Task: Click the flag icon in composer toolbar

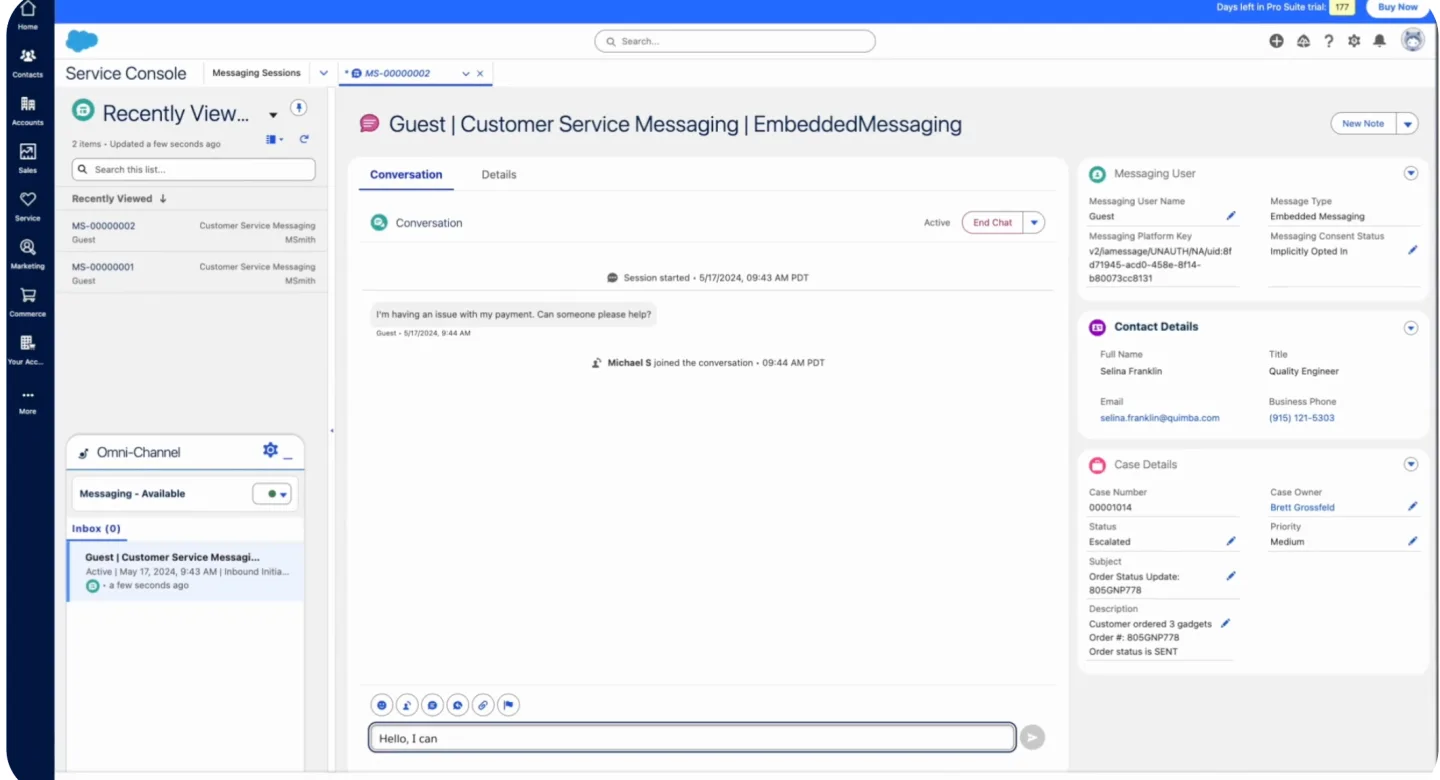Action: pyautogui.click(x=508, y=705)
